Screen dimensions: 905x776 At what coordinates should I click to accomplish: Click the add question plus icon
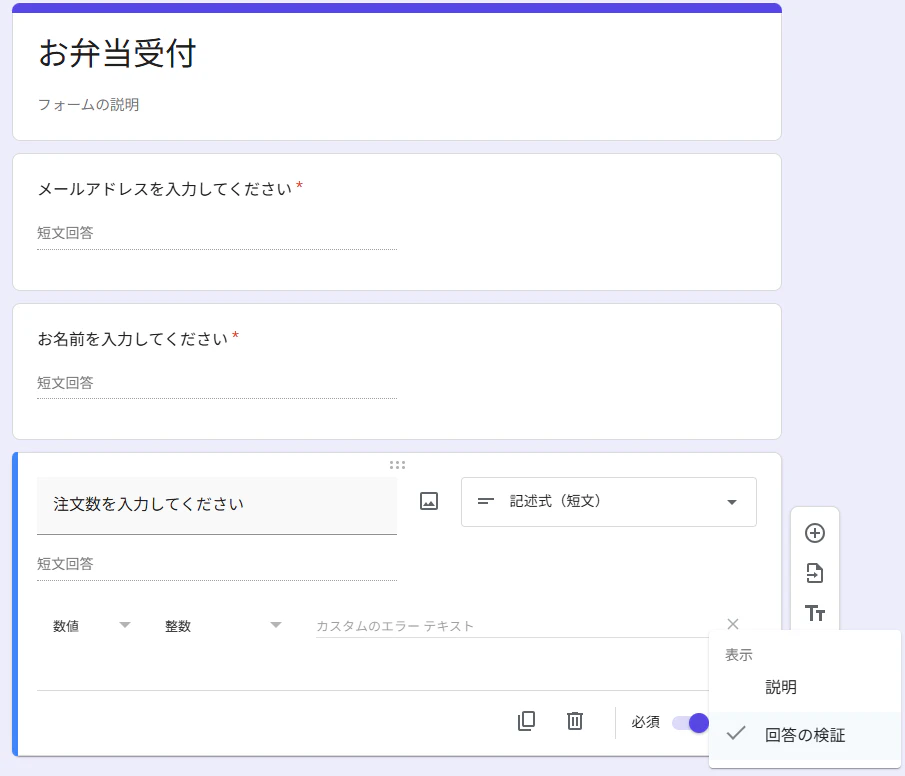[x=814, y=533]
